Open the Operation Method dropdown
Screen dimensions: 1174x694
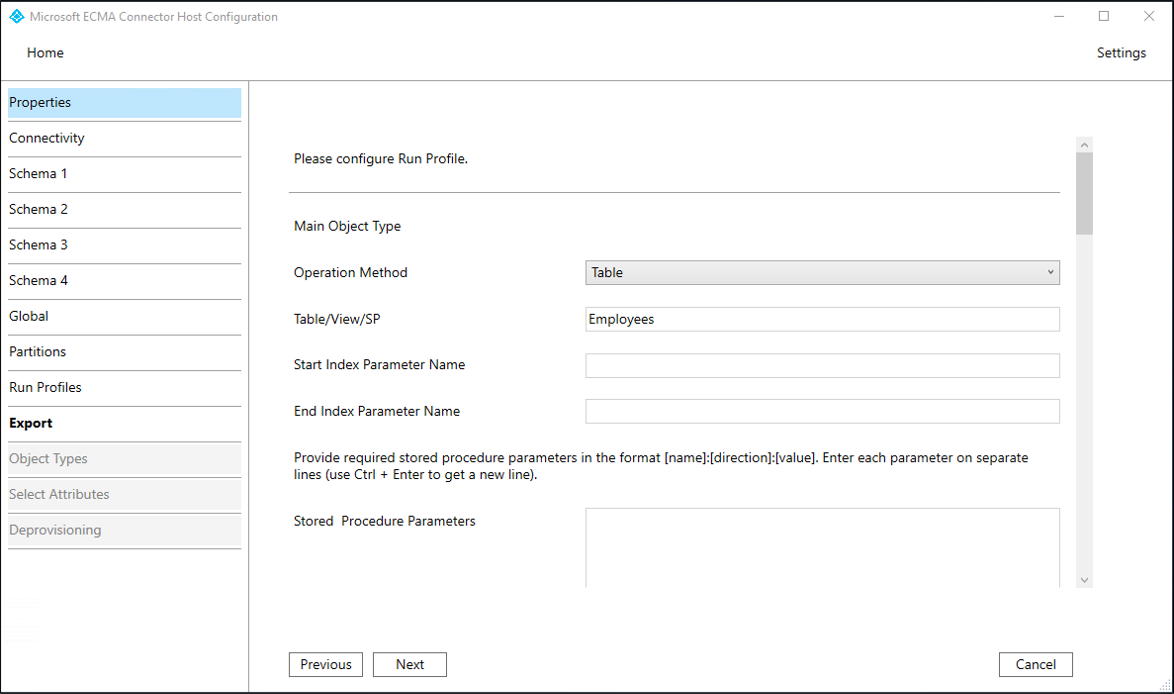[x=822, y=272]
